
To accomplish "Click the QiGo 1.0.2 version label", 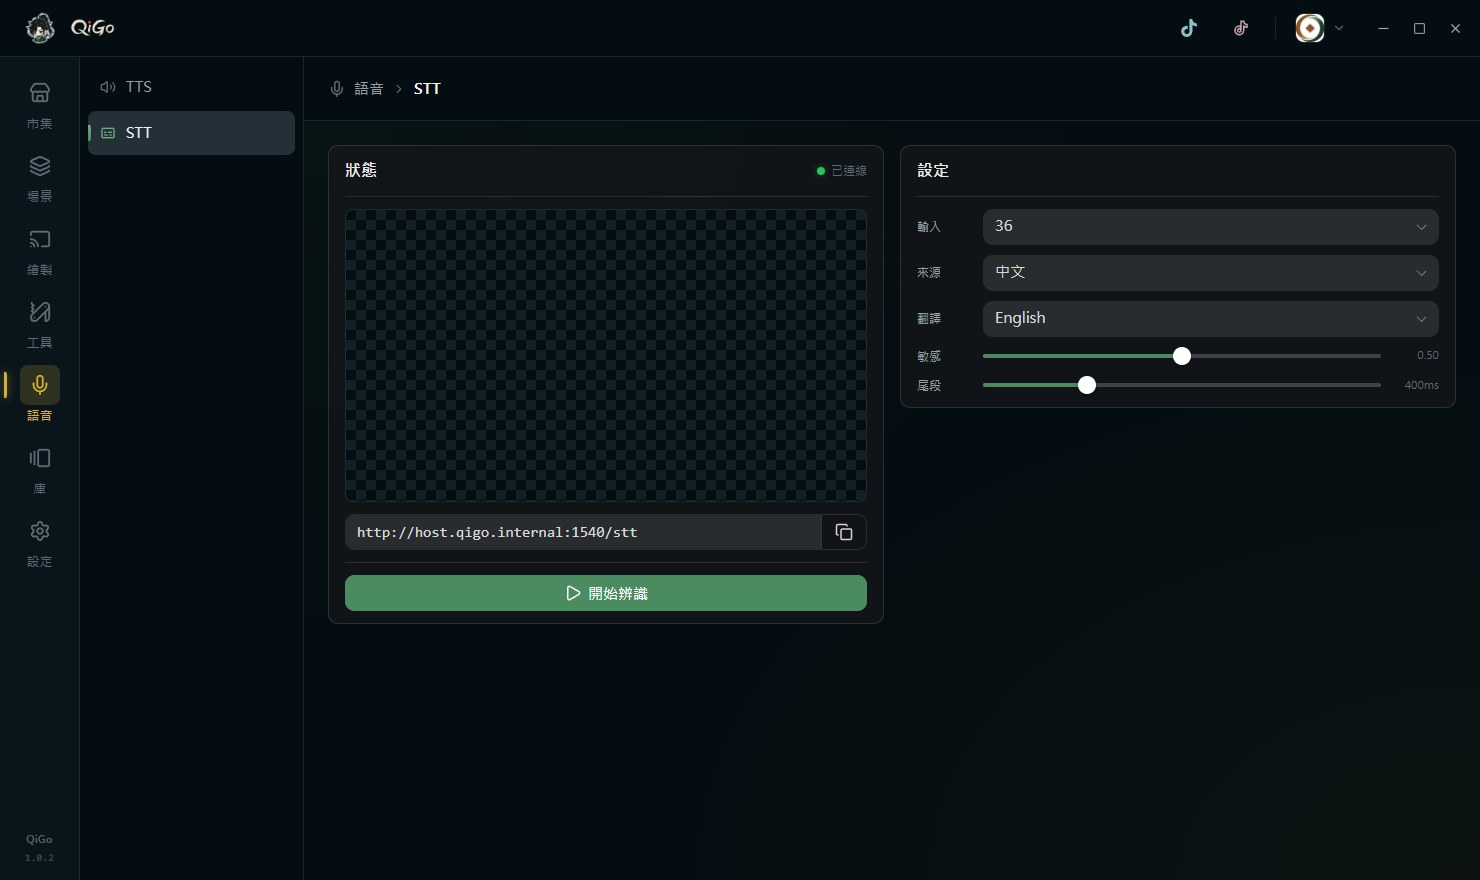I will coord(40,848).
